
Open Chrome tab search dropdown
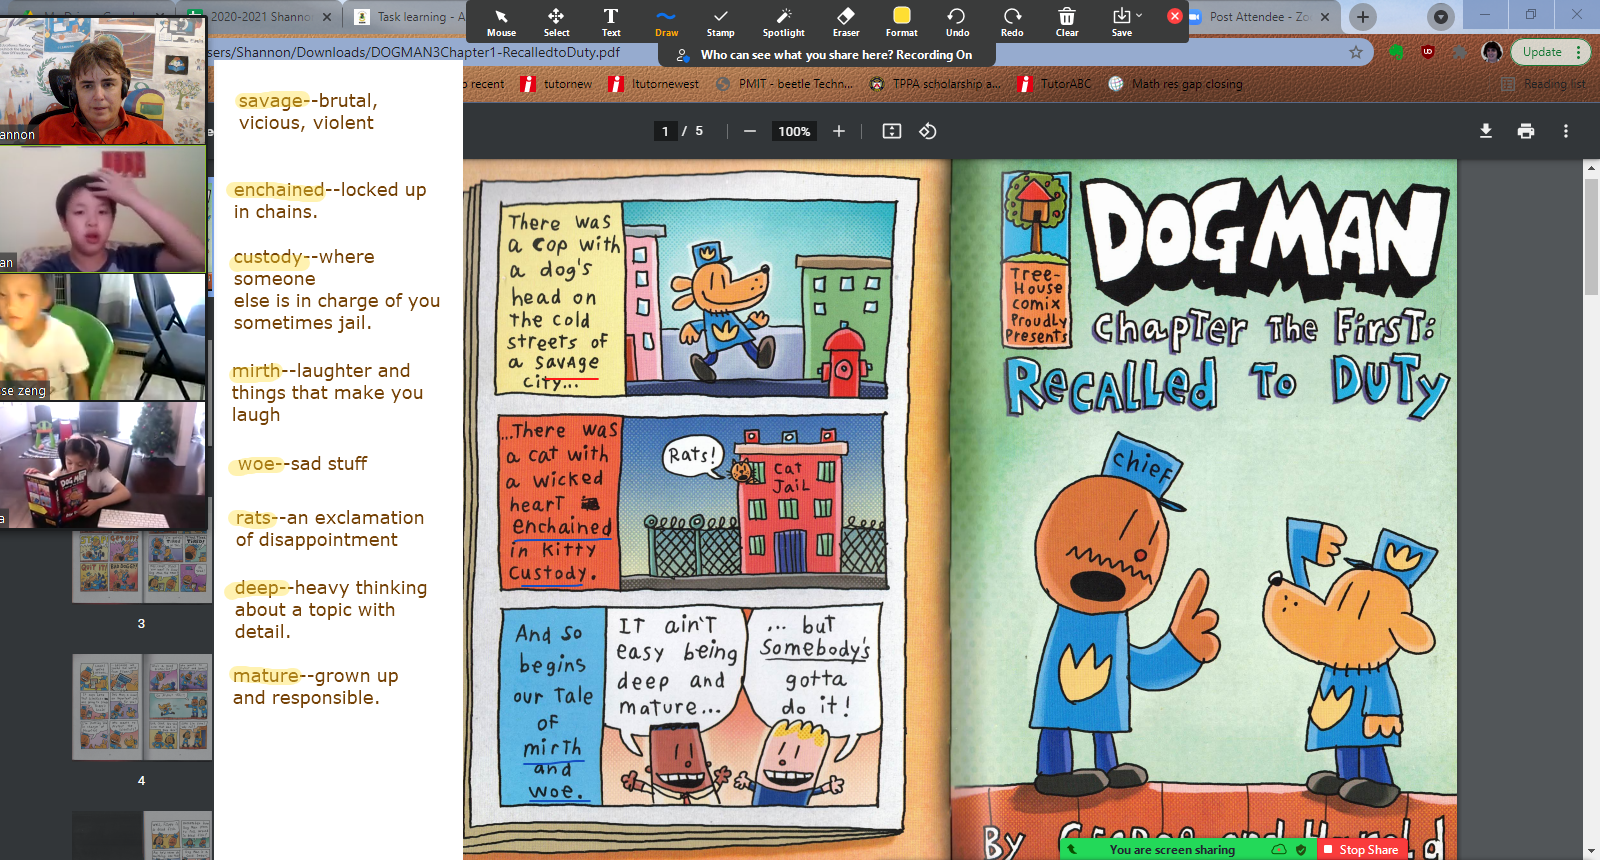pos(1440,17)
